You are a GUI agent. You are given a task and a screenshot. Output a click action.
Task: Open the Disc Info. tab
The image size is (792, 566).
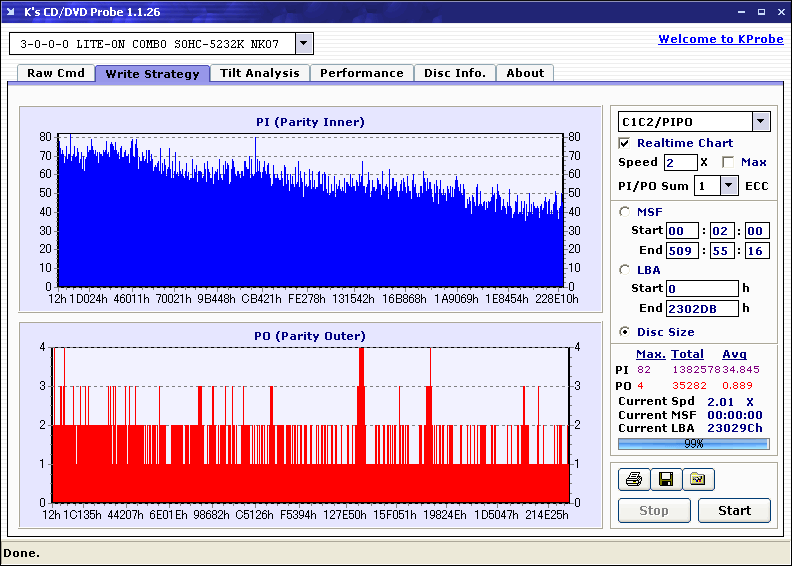coord(454,73)
